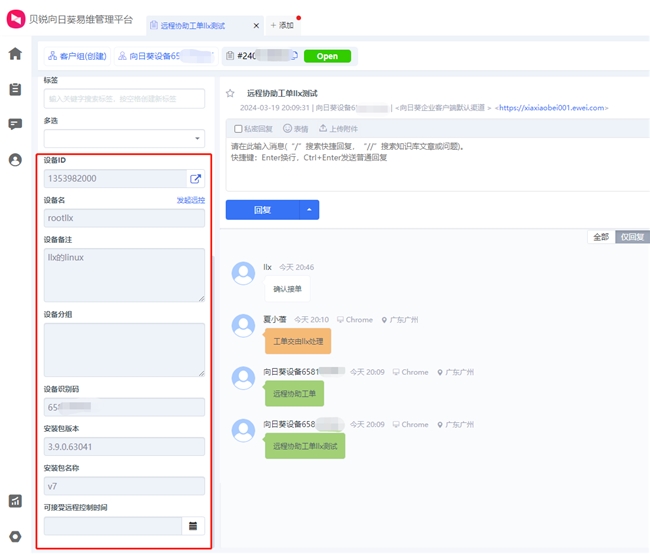Click the avatar next to the 远程协助工单llx测试 message
The width and height of the screenshot is (650, 554).
click(243, 430)
